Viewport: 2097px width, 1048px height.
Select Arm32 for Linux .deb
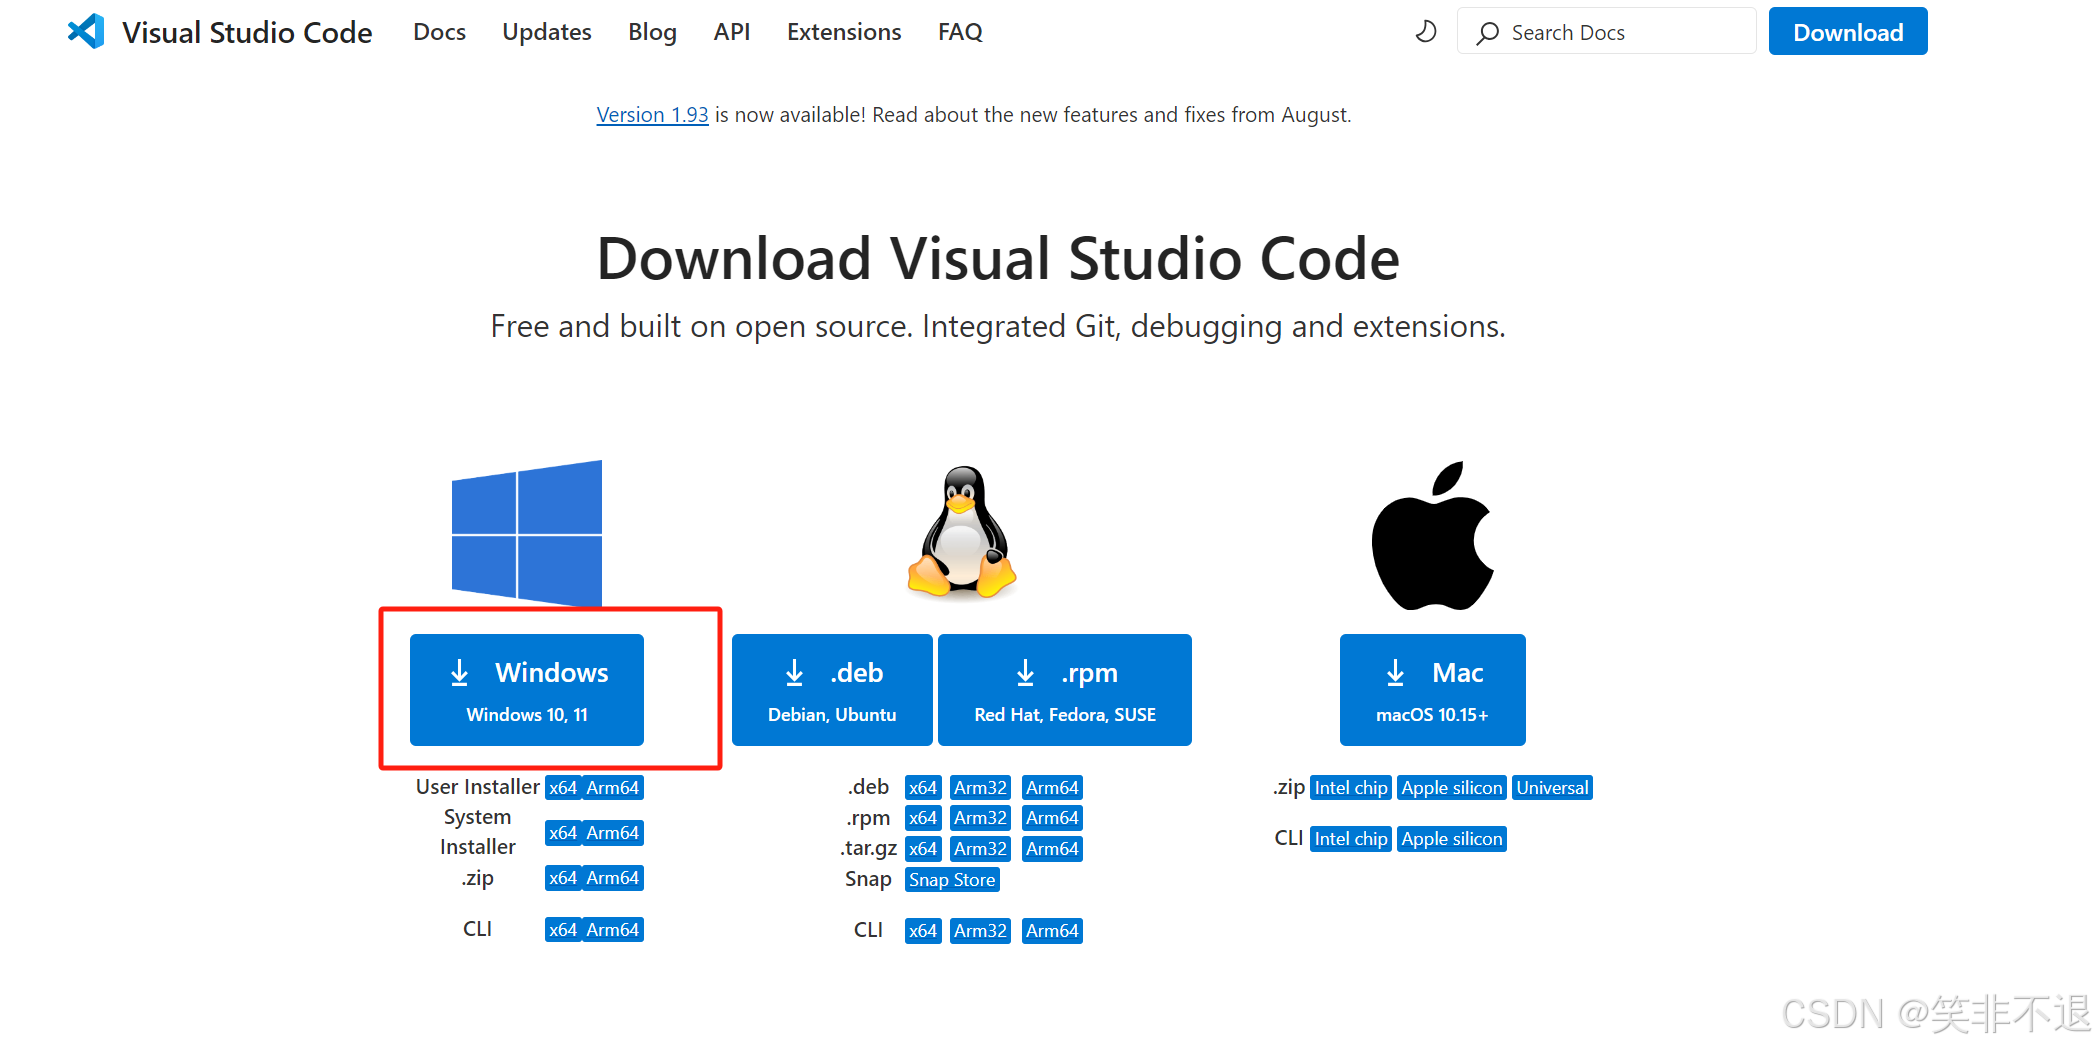pyautogui.click(x=980, y=788)
